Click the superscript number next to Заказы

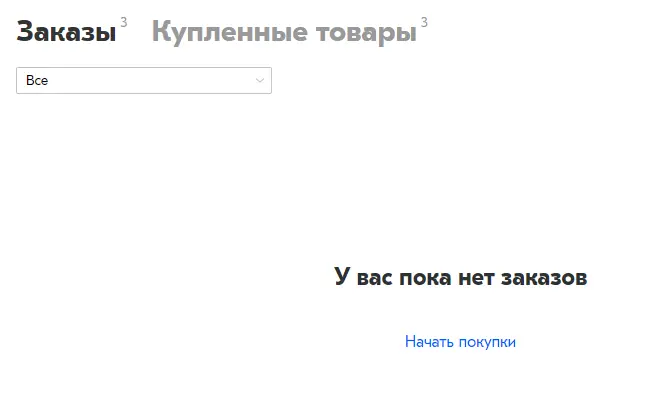(123, 22)
